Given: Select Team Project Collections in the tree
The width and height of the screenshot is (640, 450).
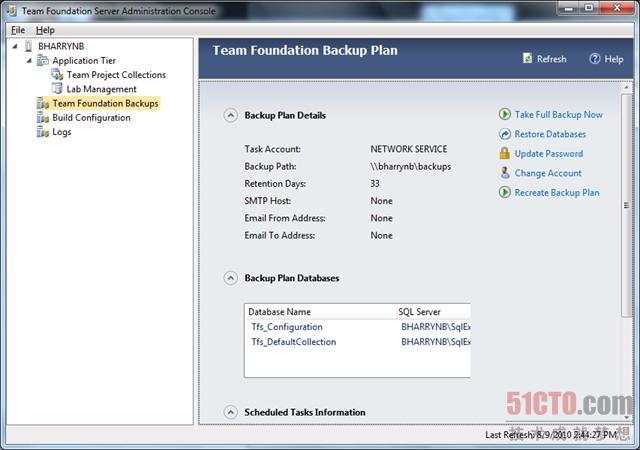Looking at the screenshot, I should (x=116, y=75).
